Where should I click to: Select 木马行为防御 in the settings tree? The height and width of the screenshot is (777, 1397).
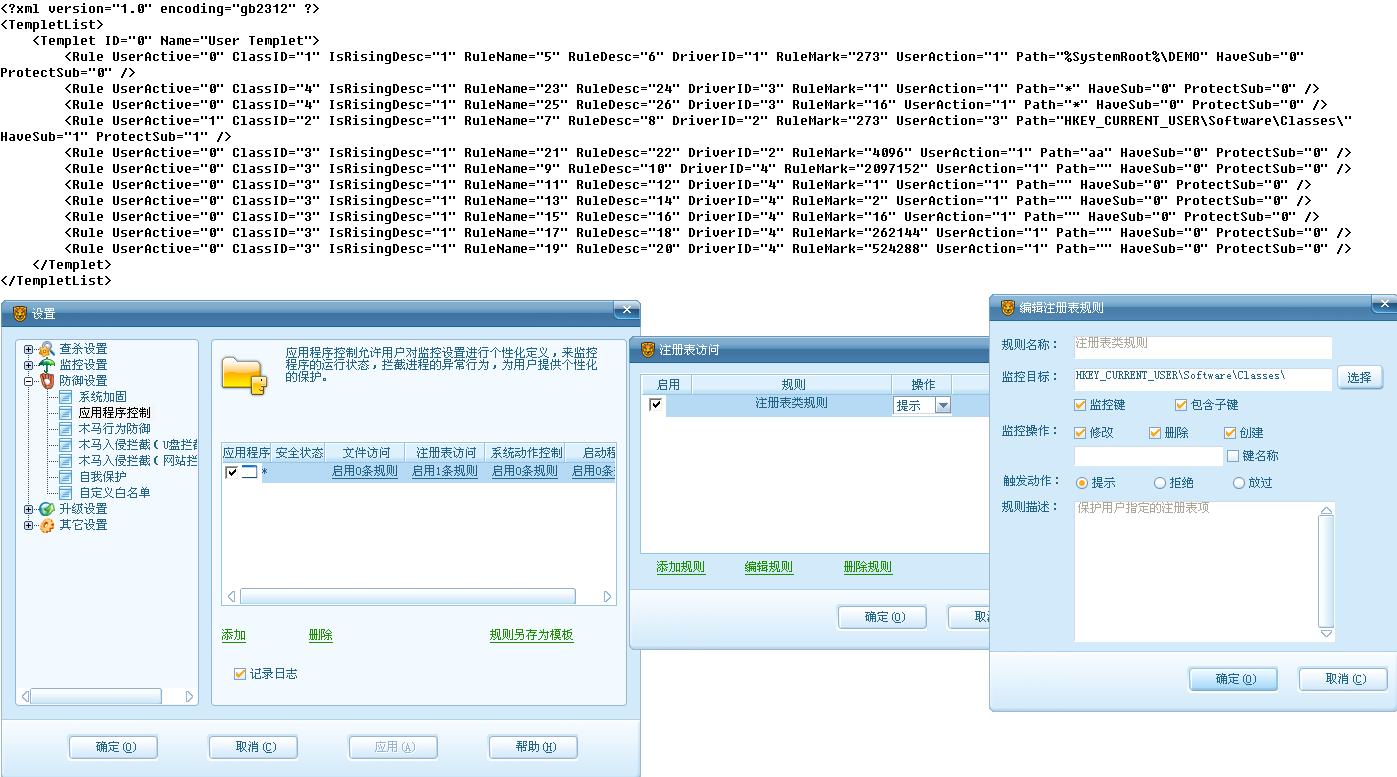(115, 429)
